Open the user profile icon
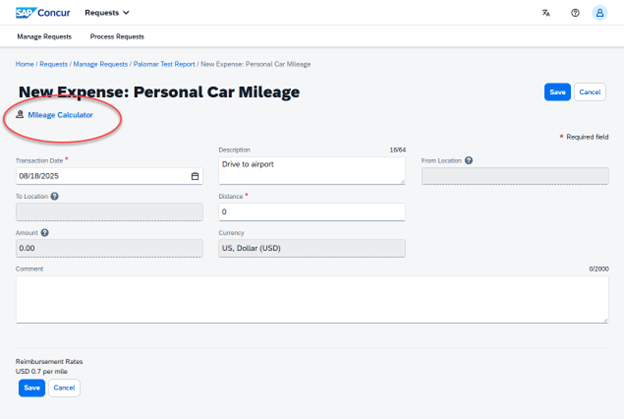Screen dimensions: 624x419 600,13
